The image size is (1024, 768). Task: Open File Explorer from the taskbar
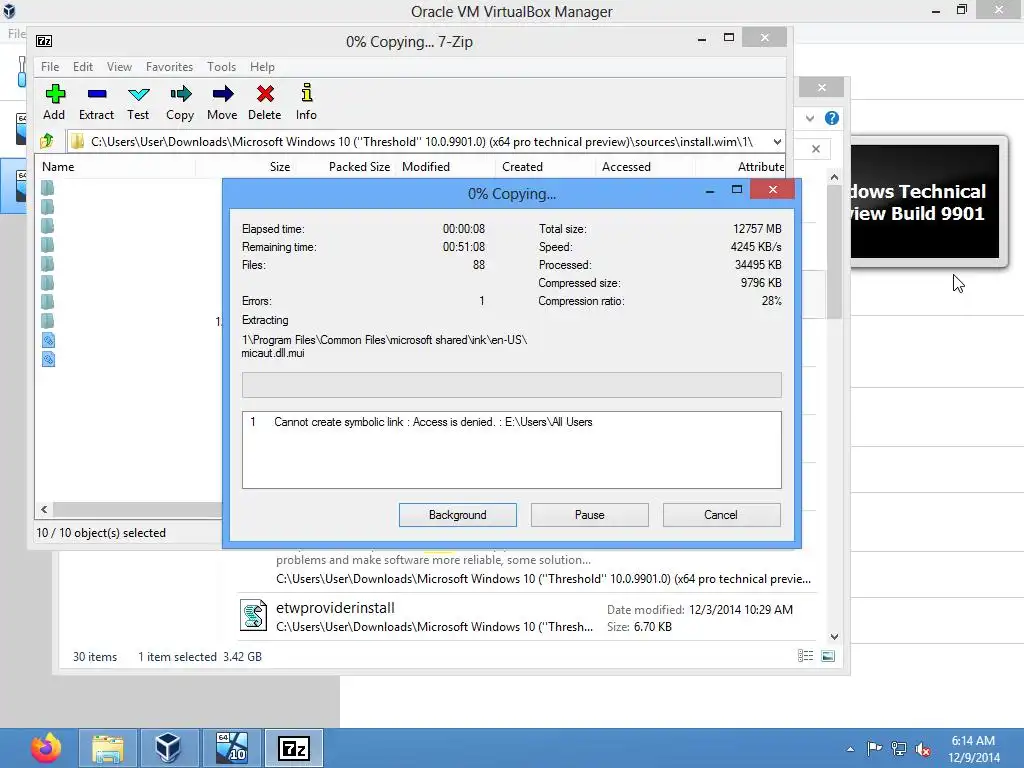point(108,748)
